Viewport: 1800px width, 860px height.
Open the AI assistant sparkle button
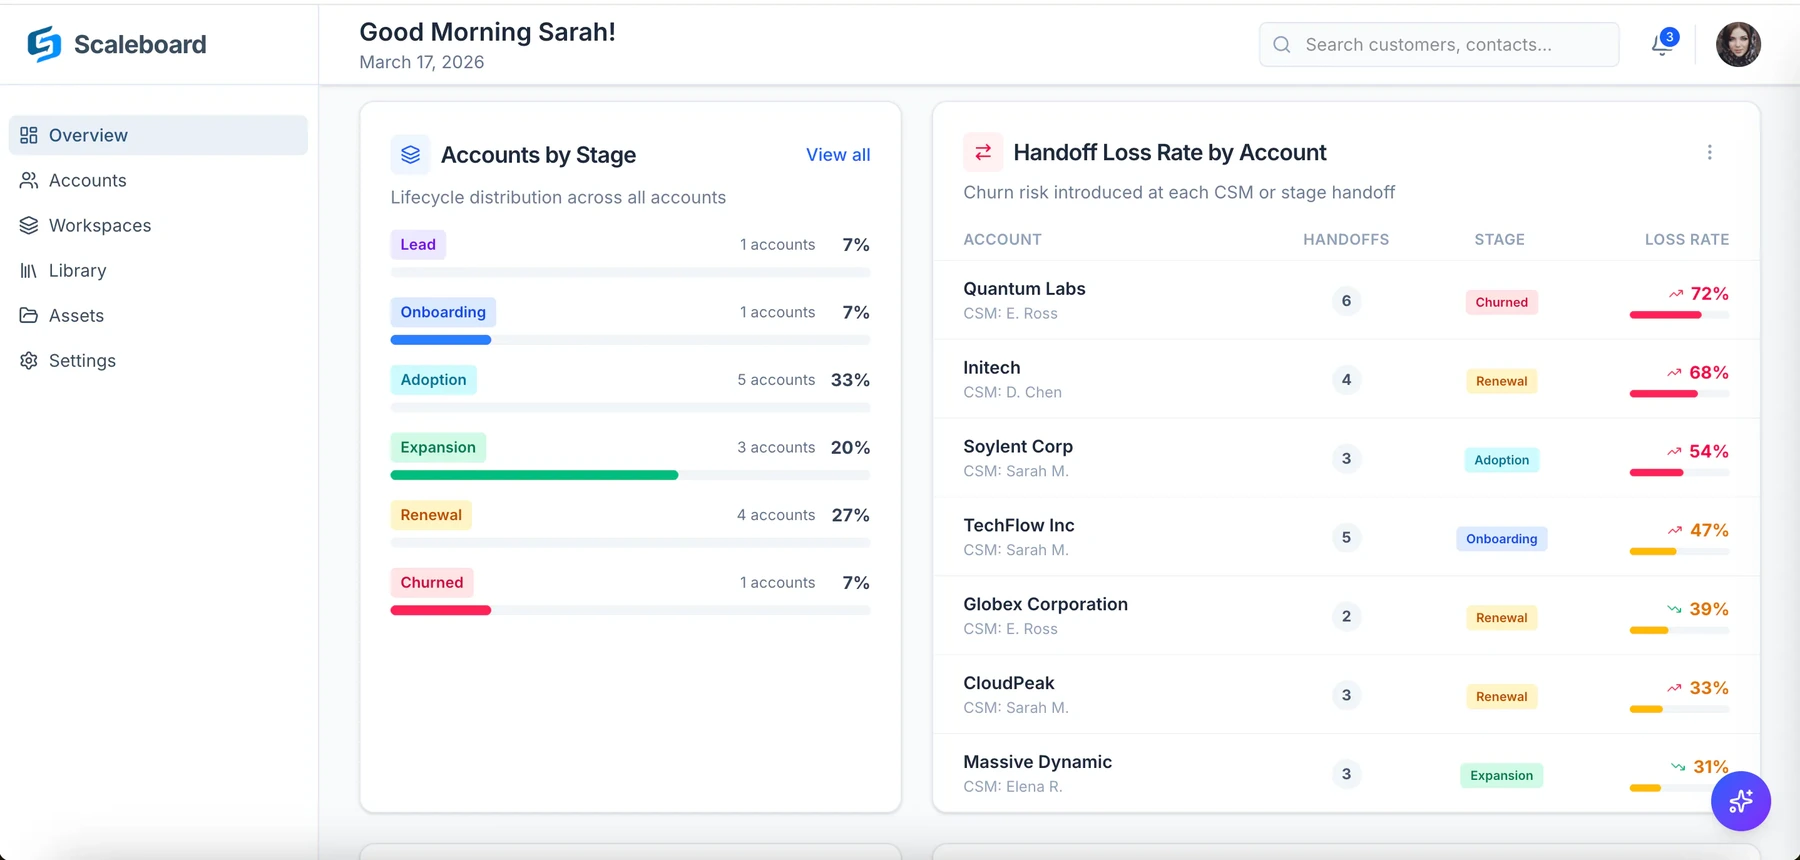click(x=1740, y=801)
